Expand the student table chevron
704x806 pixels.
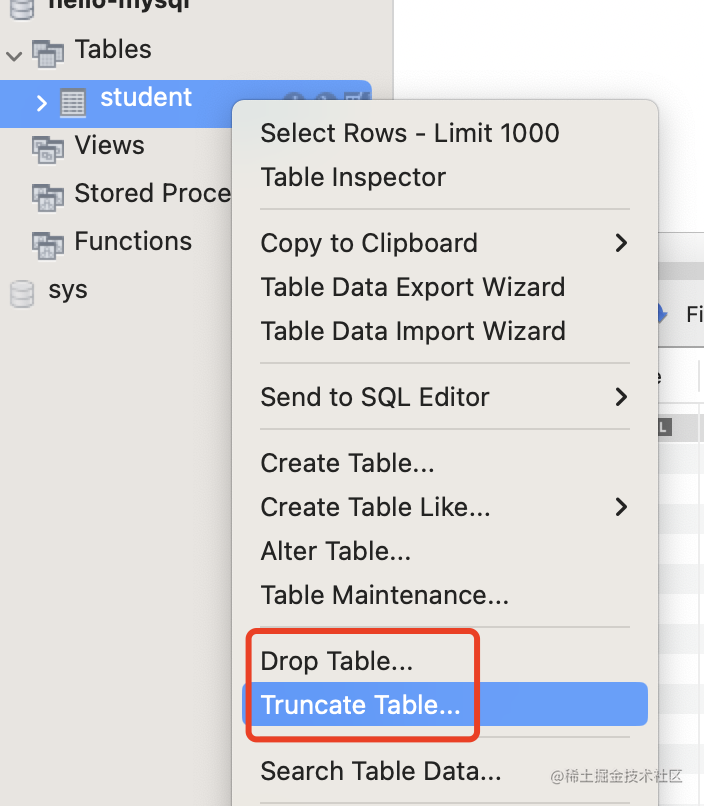[x=41, y=102]
